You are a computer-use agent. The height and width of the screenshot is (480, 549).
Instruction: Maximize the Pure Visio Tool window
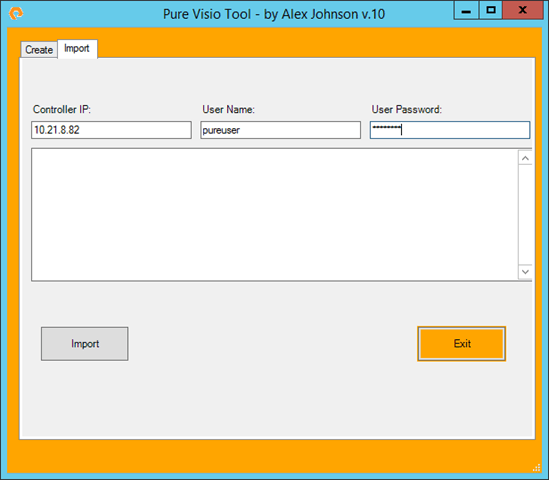491,10
